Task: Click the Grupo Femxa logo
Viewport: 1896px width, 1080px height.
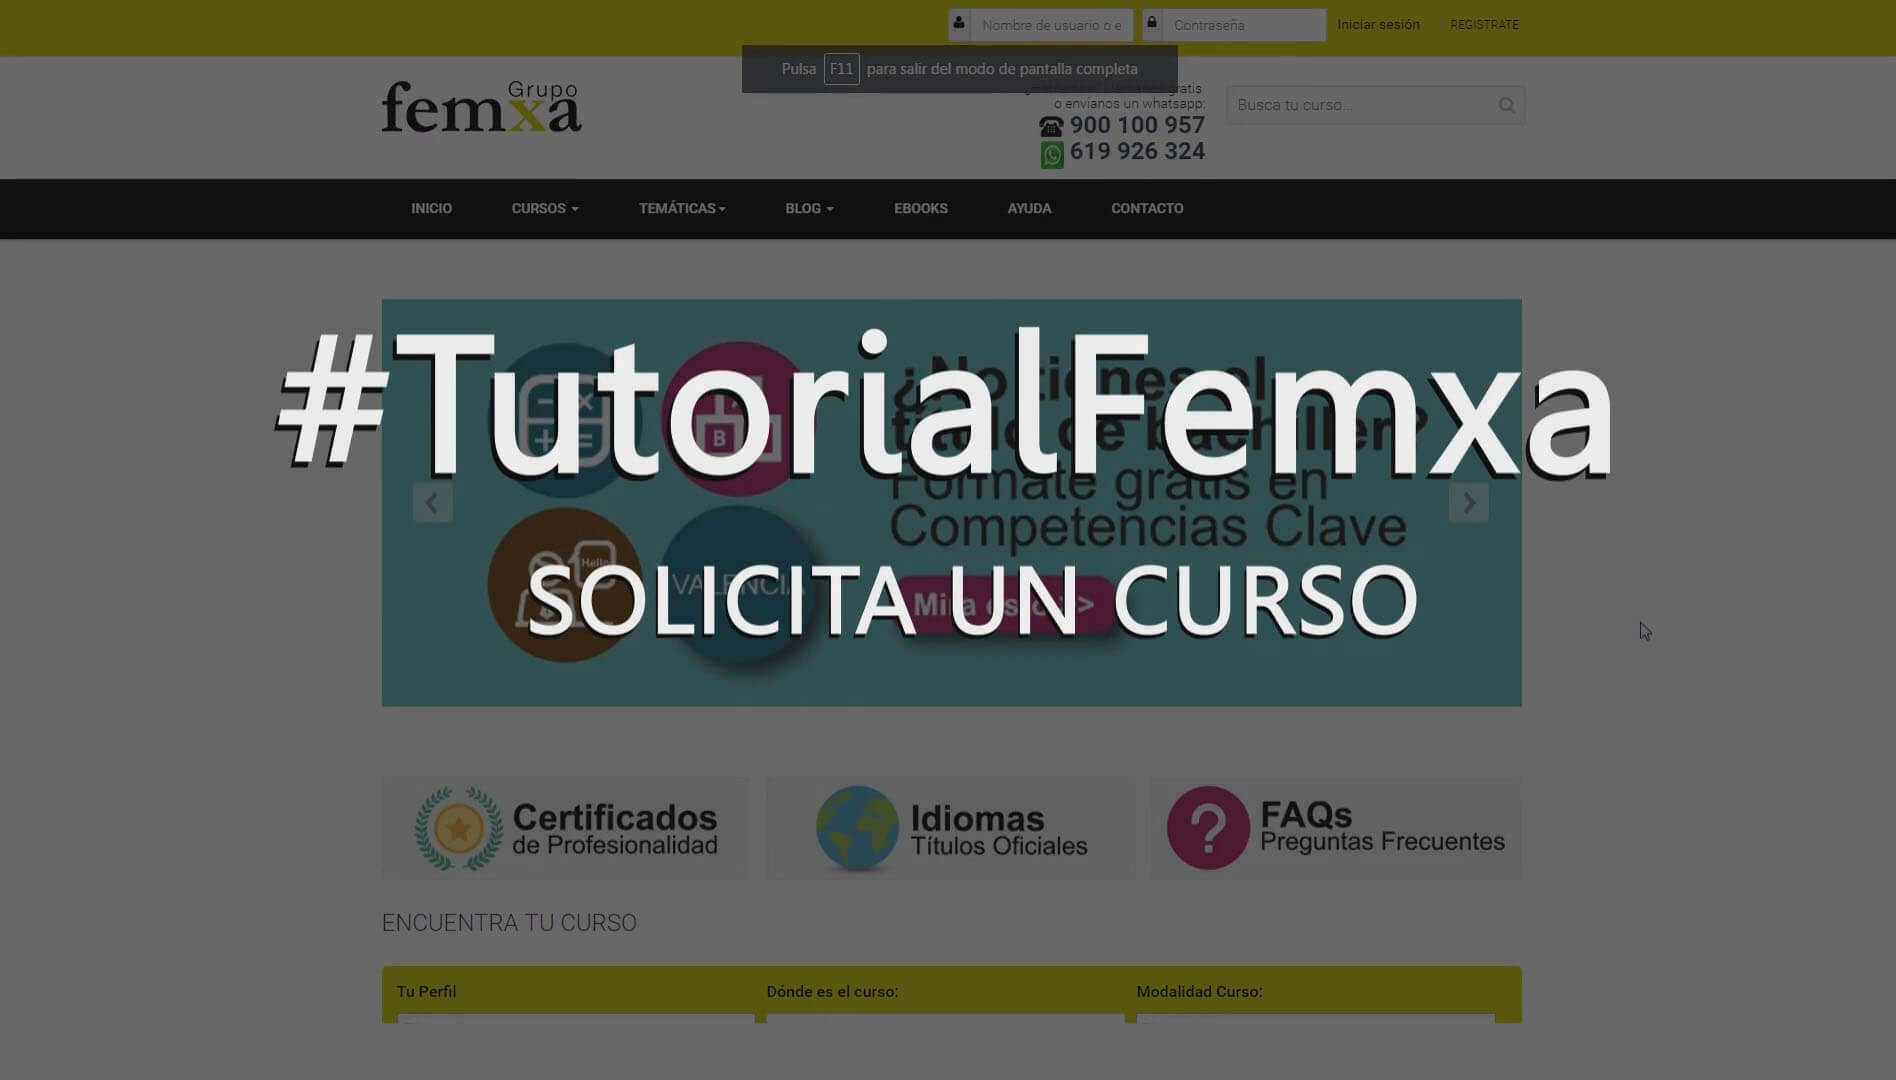Action: click(x=481, y=106)
